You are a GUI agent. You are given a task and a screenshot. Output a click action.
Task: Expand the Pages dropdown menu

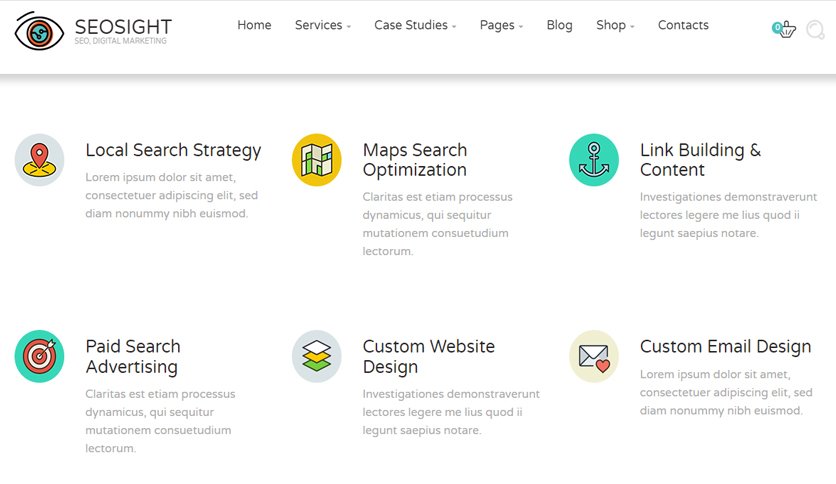[x=501, y=25]
